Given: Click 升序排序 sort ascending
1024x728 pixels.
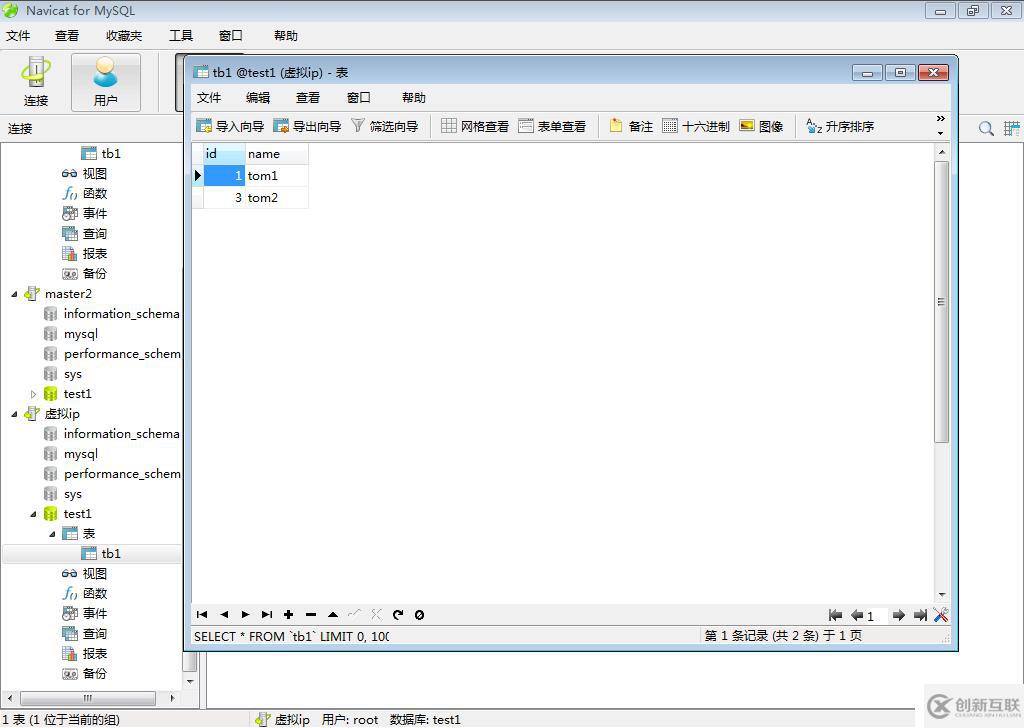Looking at the screenshot, I should click(x=840, y=126).
